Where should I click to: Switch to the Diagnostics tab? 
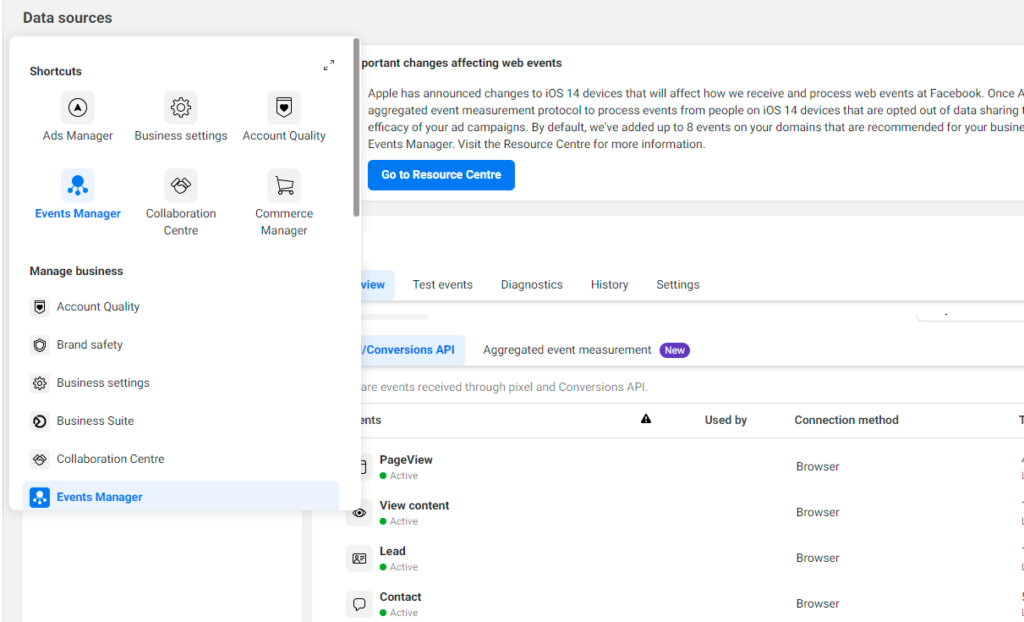click(x=532, y=285)
